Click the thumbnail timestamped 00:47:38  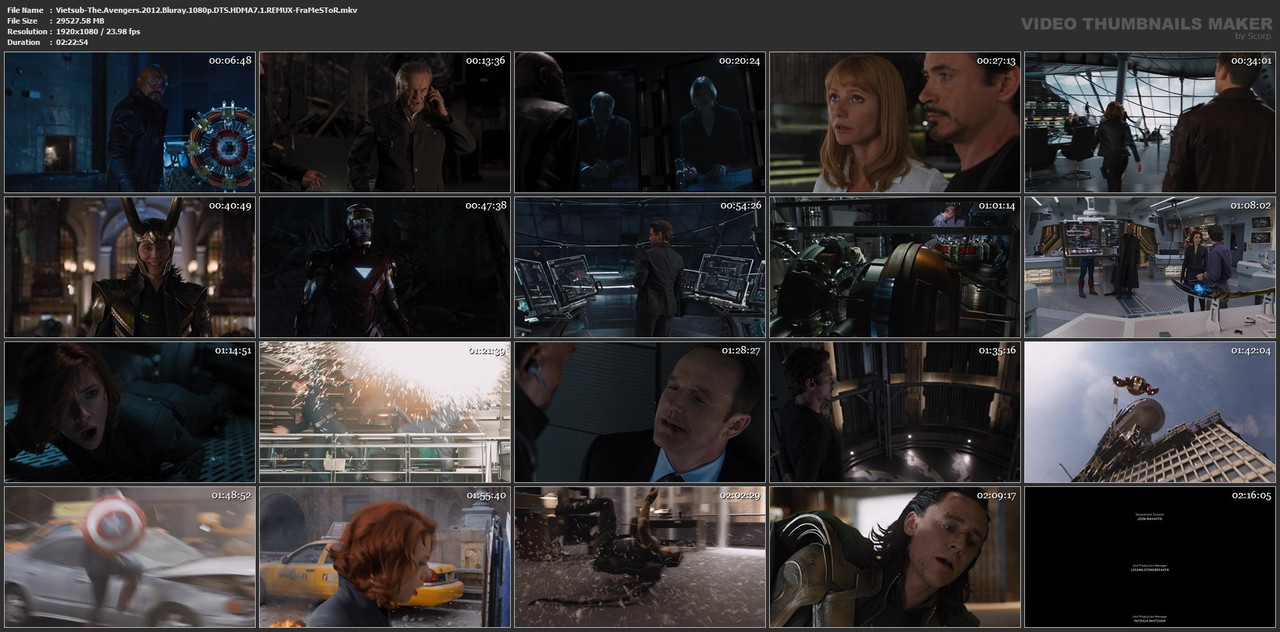[385, 267]
